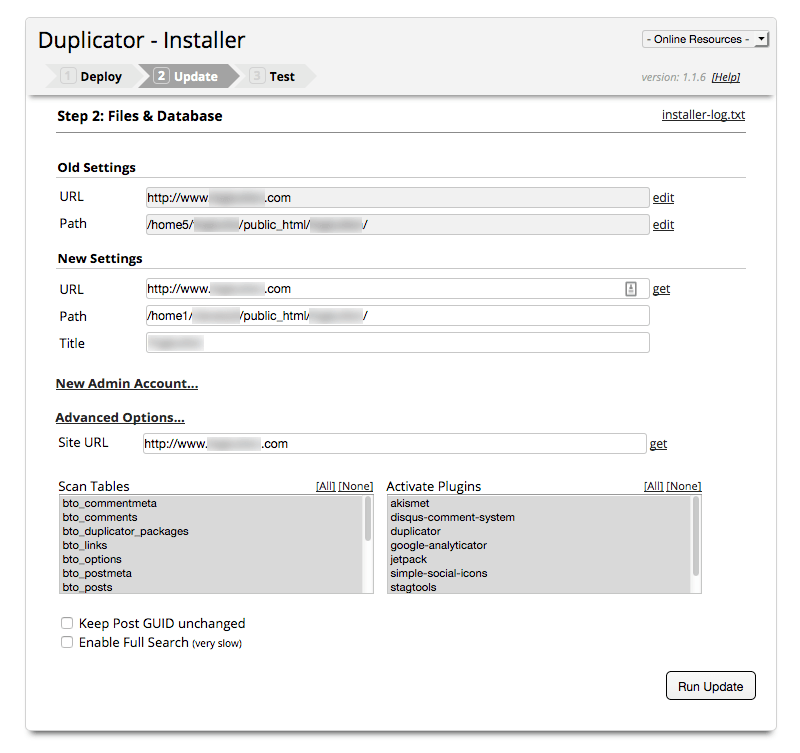Screen dimensions: 800x753
Task: Click get next to the Site URL
Action: (x=658, y=444)
